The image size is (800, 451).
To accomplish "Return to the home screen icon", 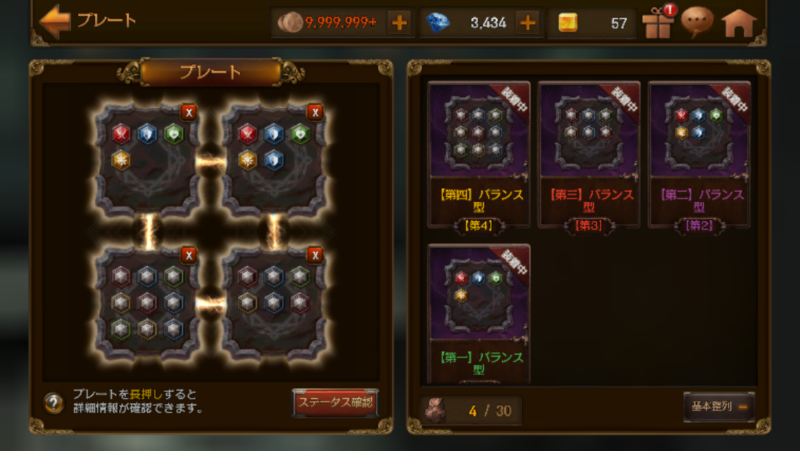I will pos(739,23).
